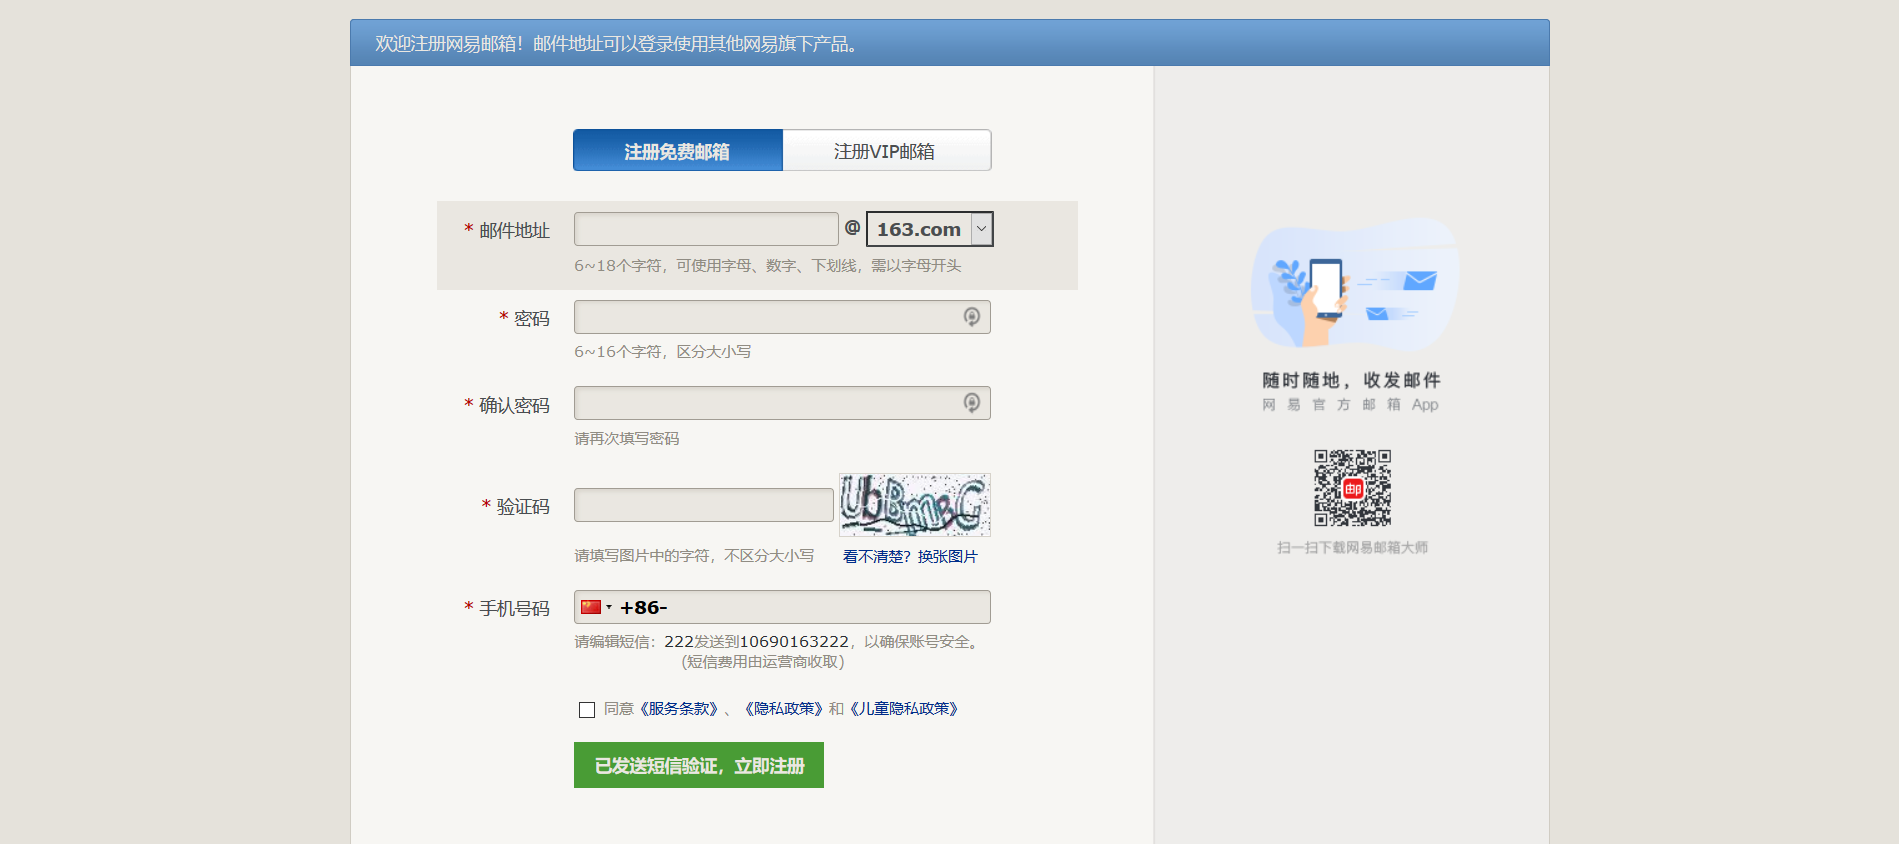Screen dimensions: 1899x844
Task: Click the 手机号码 input field
Action: [x=782, y=607]
